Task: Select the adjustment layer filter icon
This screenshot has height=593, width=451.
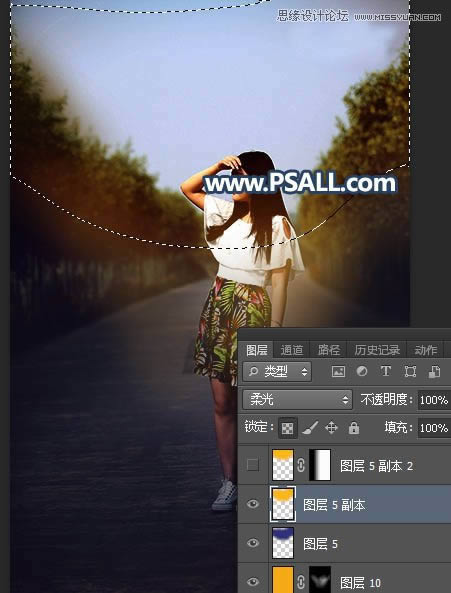Action: [x=362, y=371]
